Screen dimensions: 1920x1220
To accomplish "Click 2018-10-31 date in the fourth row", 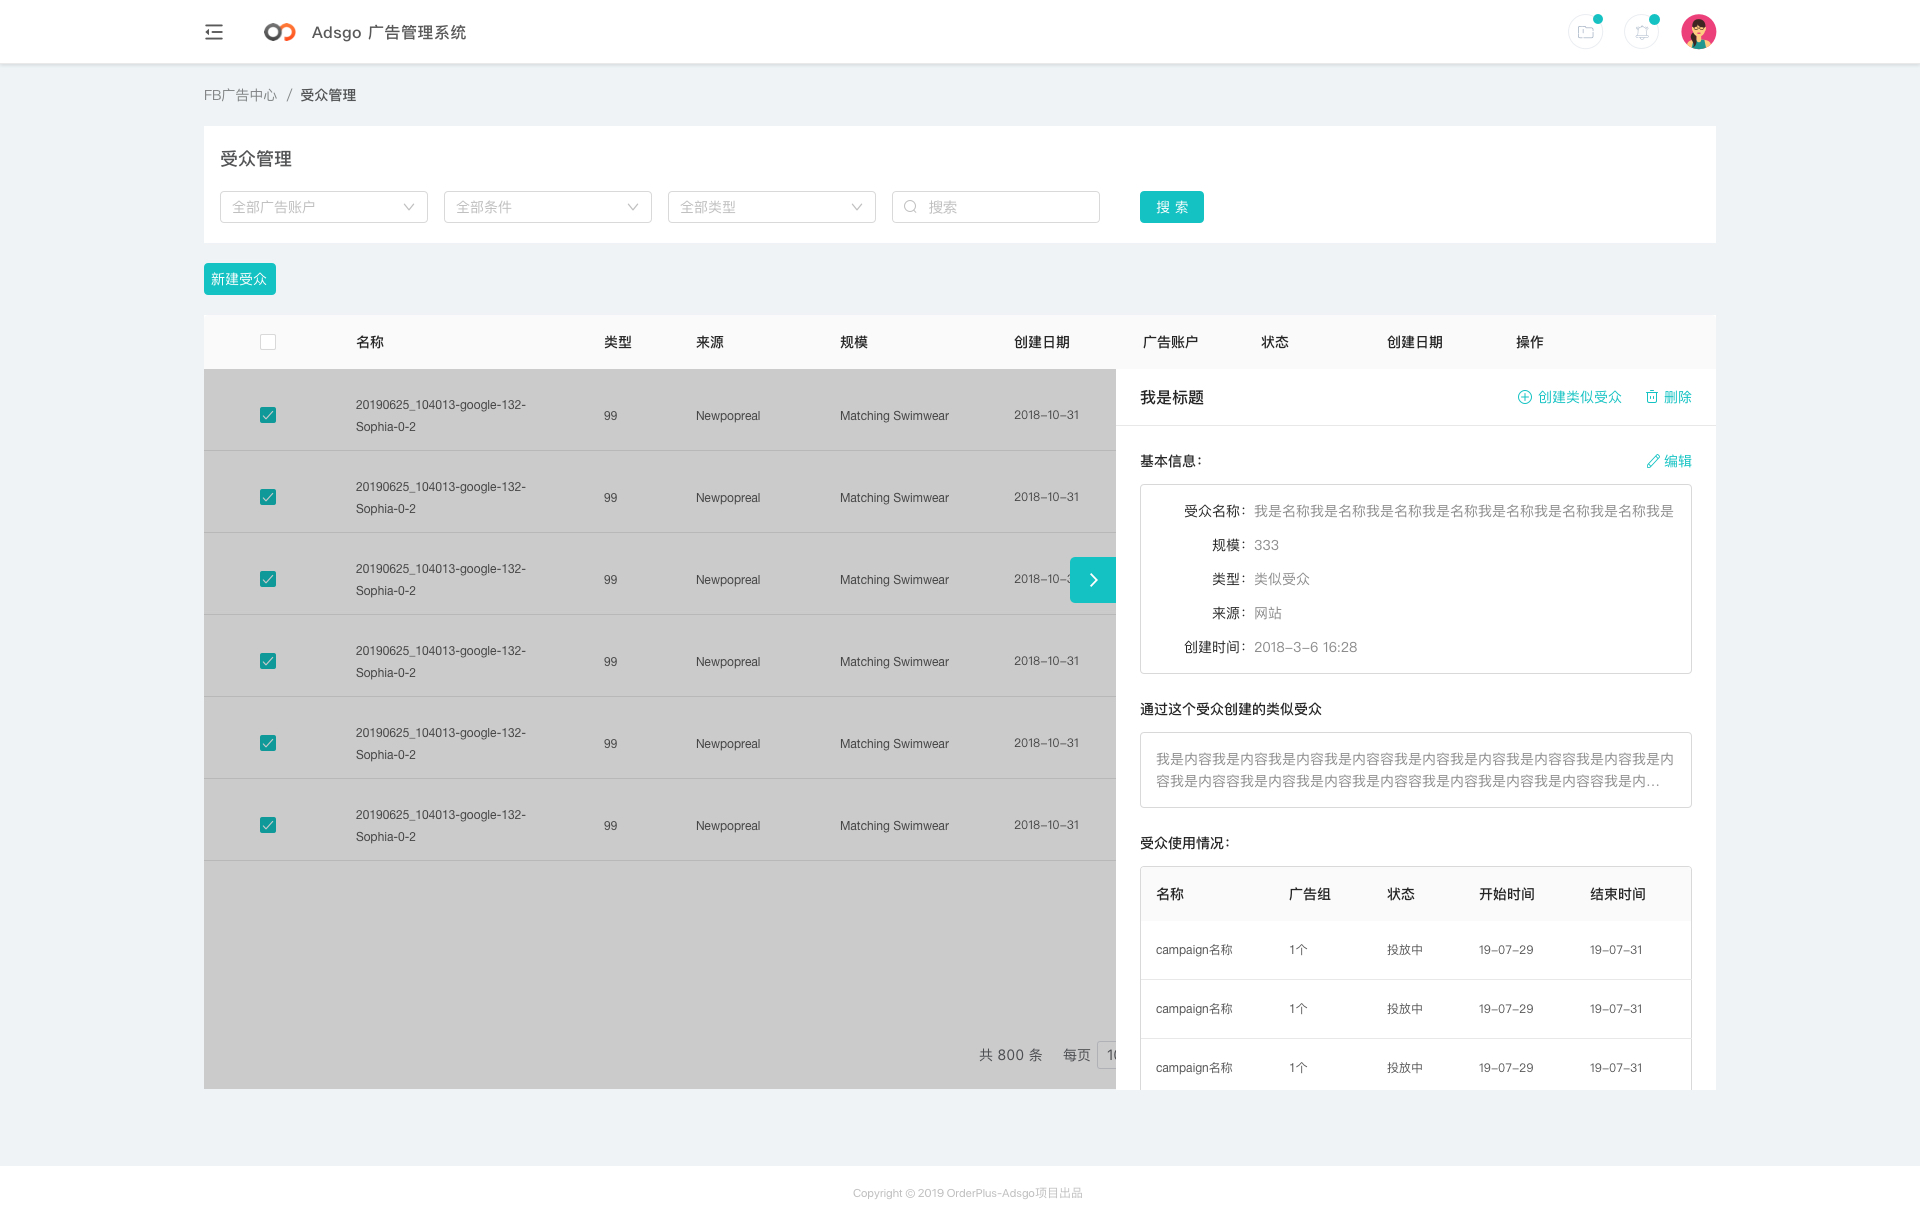I will click(x=1046, y=661).
